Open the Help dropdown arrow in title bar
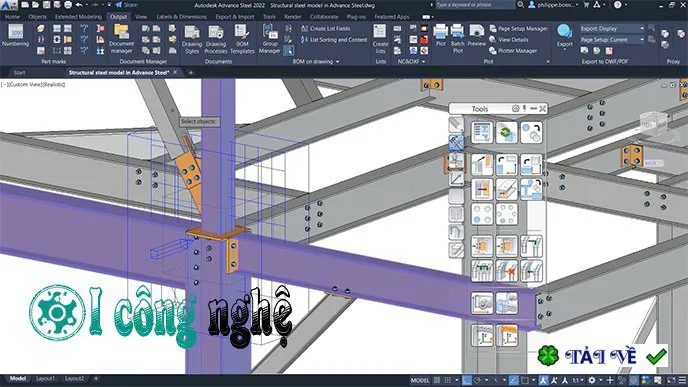688x387 pixels. 625,5
